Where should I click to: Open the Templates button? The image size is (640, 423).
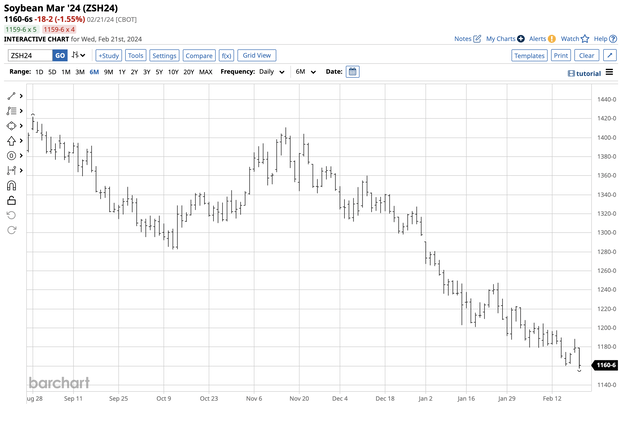click(529, 56)
